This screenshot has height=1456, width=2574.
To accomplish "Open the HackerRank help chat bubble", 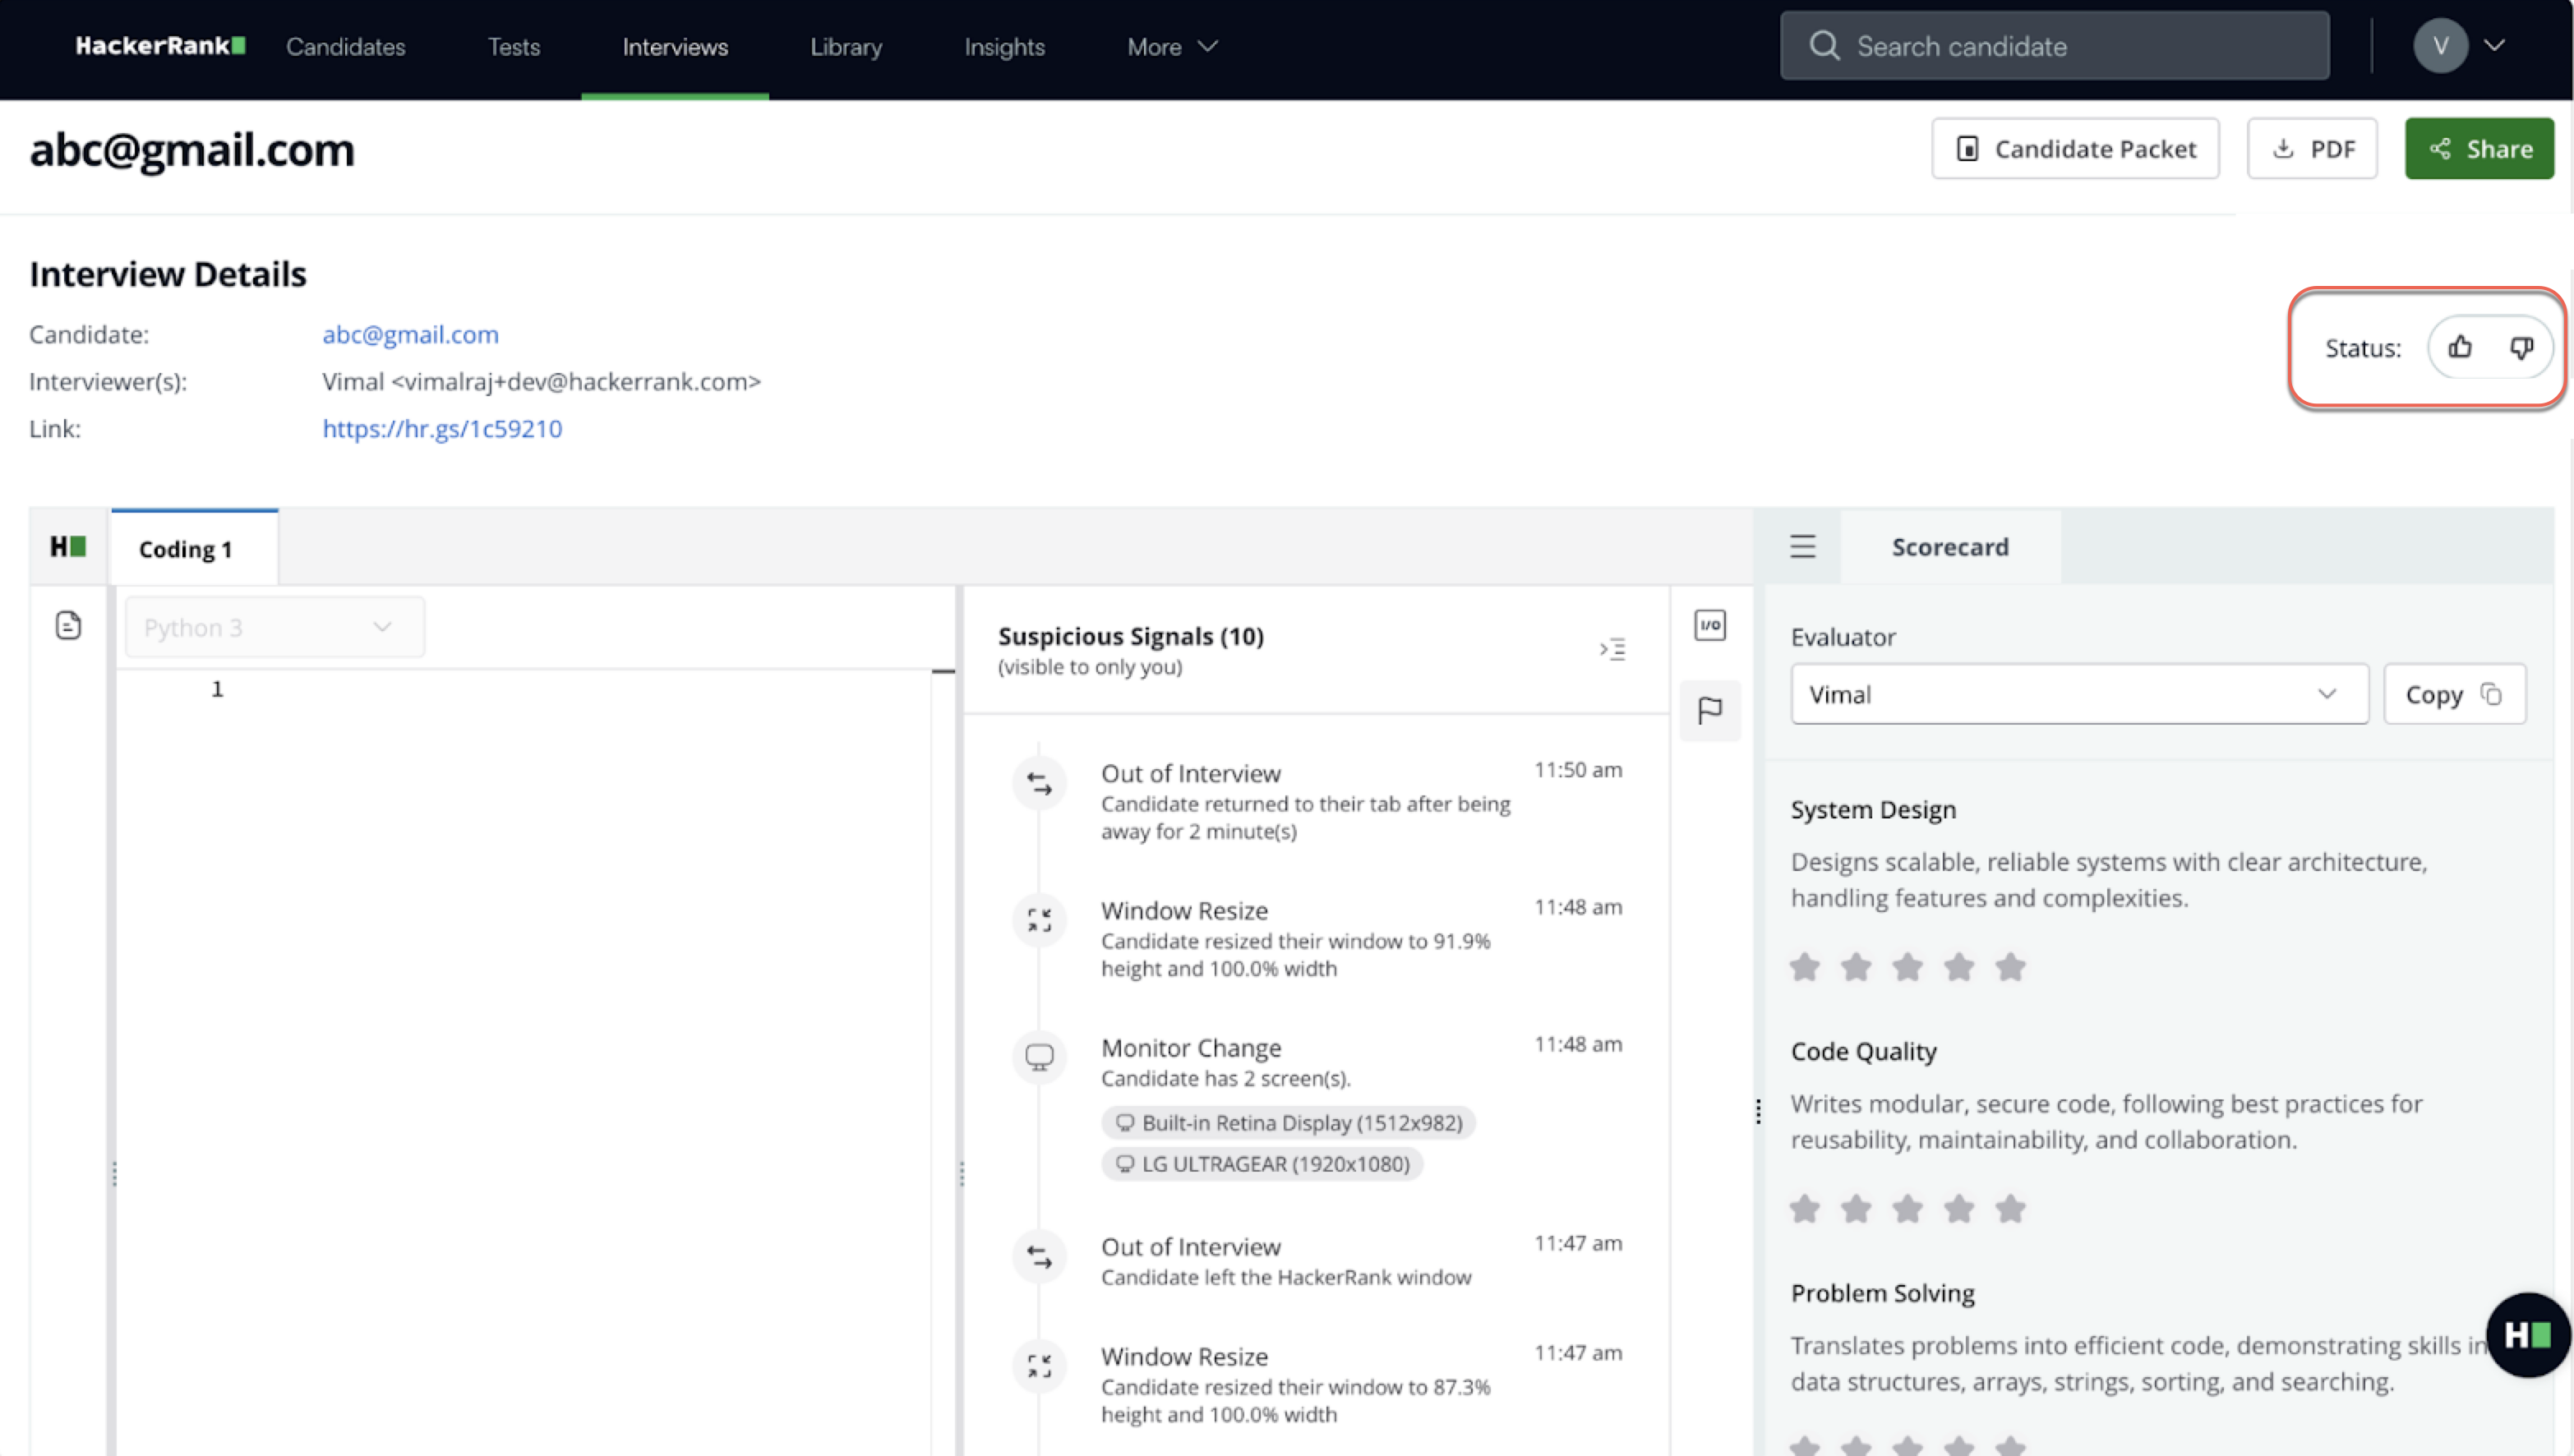I will point(2526,1334).
